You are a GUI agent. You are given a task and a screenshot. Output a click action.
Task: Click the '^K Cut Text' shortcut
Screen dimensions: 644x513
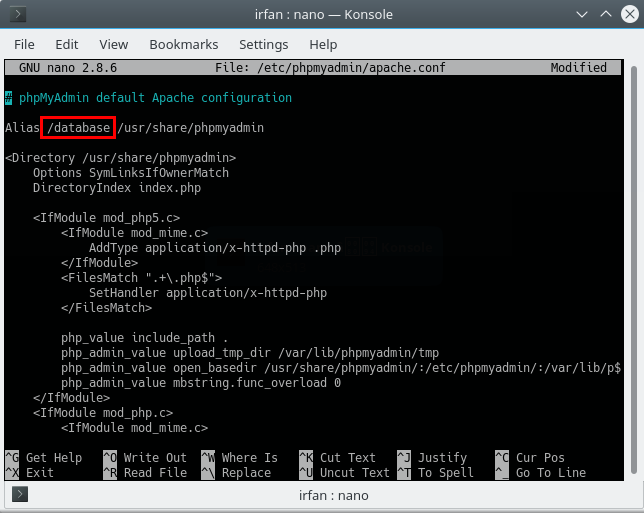click(x=338, y=458)
